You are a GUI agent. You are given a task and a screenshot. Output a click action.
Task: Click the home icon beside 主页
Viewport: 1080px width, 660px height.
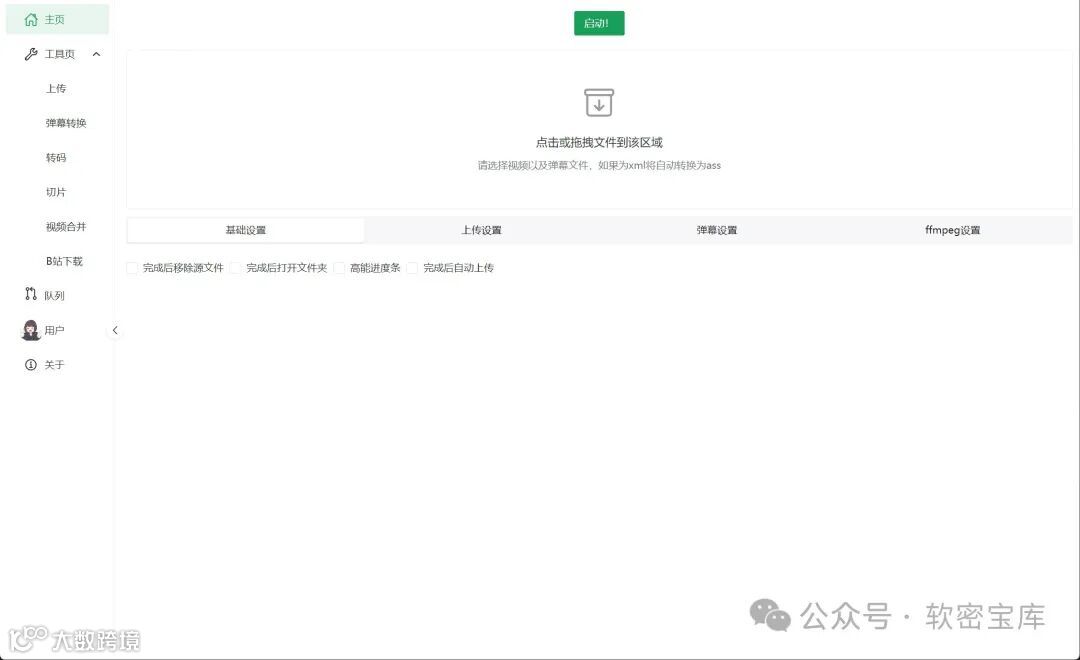[31, 19]
